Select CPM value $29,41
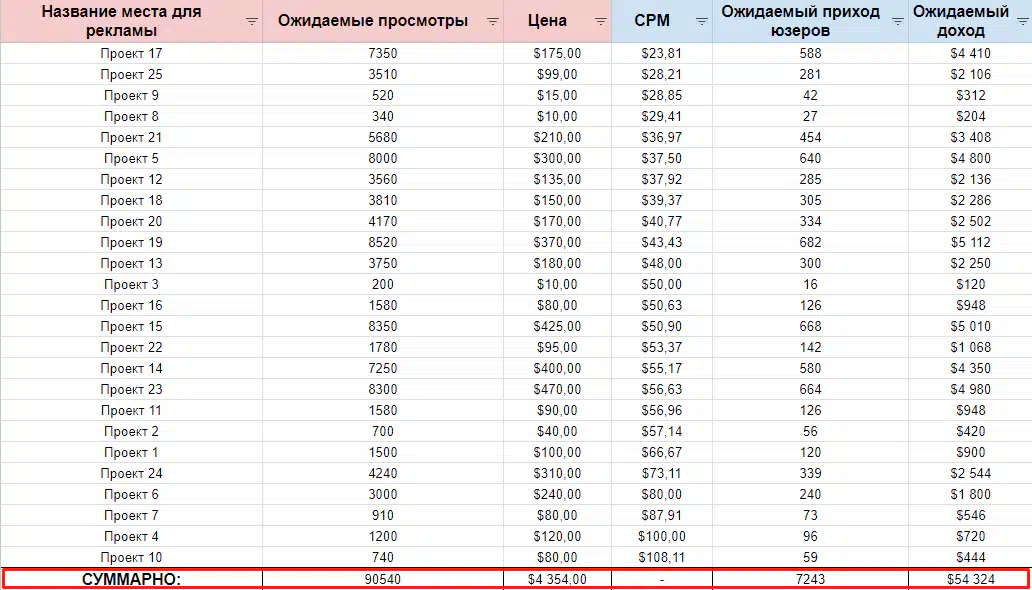Screen dimensions: 1032x590 (662, 117)
